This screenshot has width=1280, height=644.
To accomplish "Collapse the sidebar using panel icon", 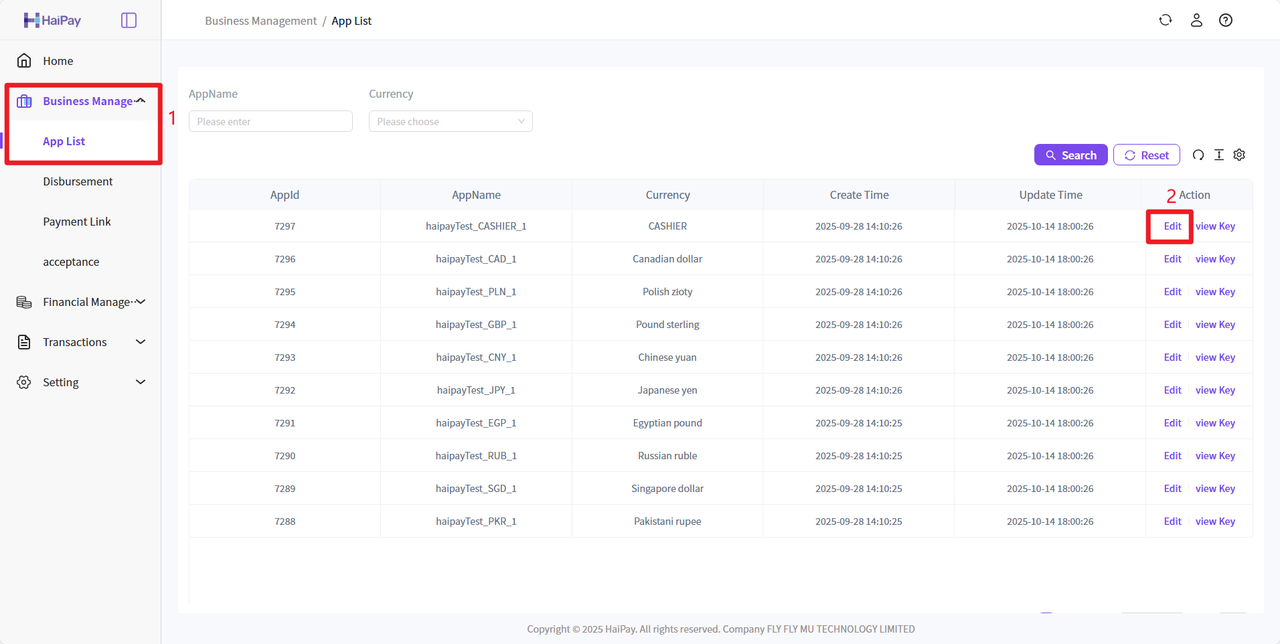I will click(129, 20).
